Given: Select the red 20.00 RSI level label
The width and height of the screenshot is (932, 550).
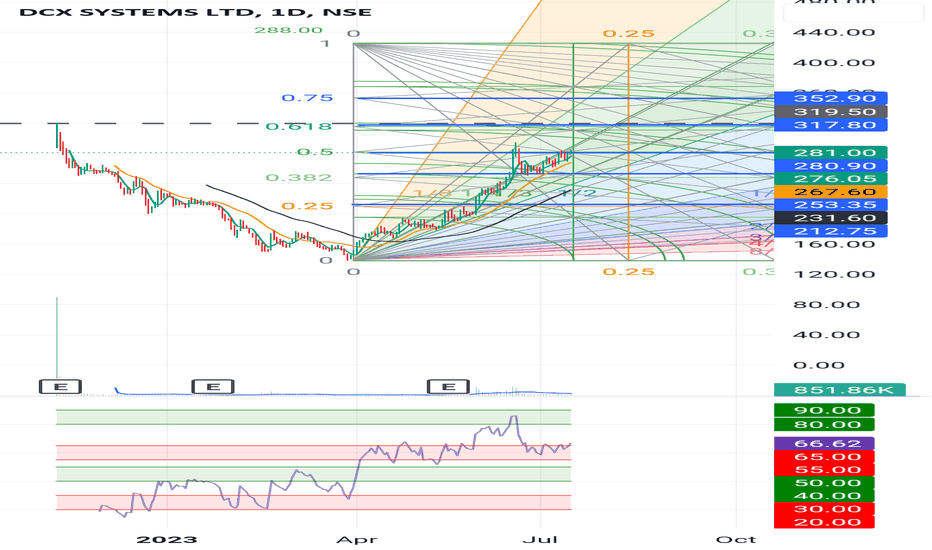Looking at the screenshot, I should tap(824, 522).
